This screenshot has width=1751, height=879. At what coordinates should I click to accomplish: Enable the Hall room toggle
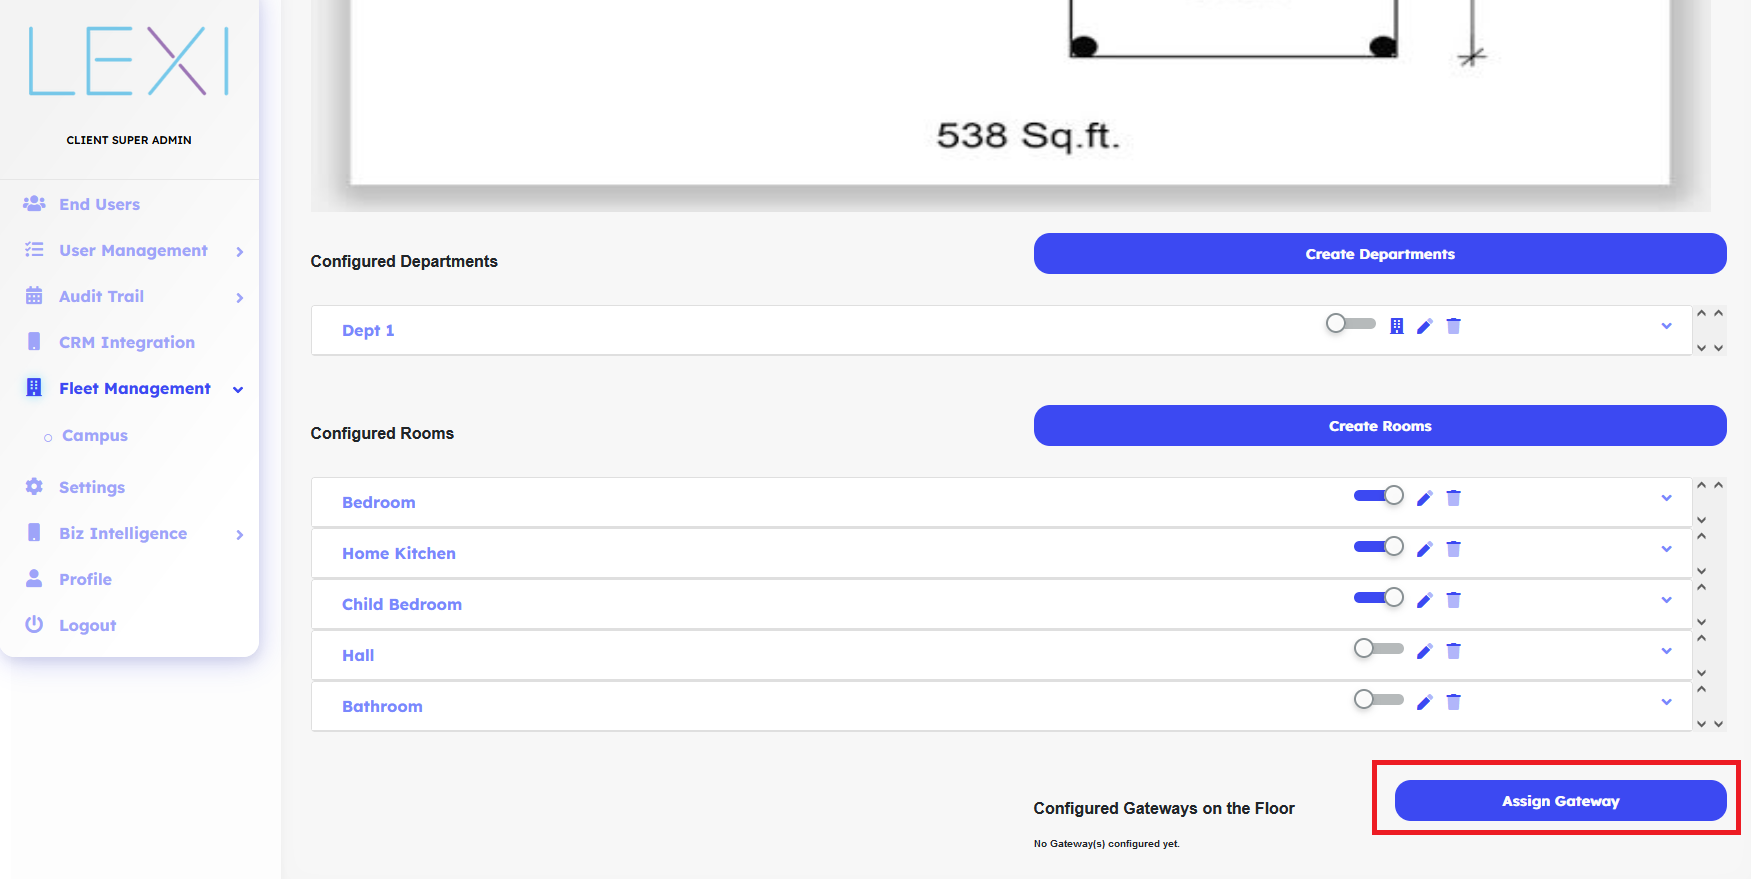point(1378,649)
